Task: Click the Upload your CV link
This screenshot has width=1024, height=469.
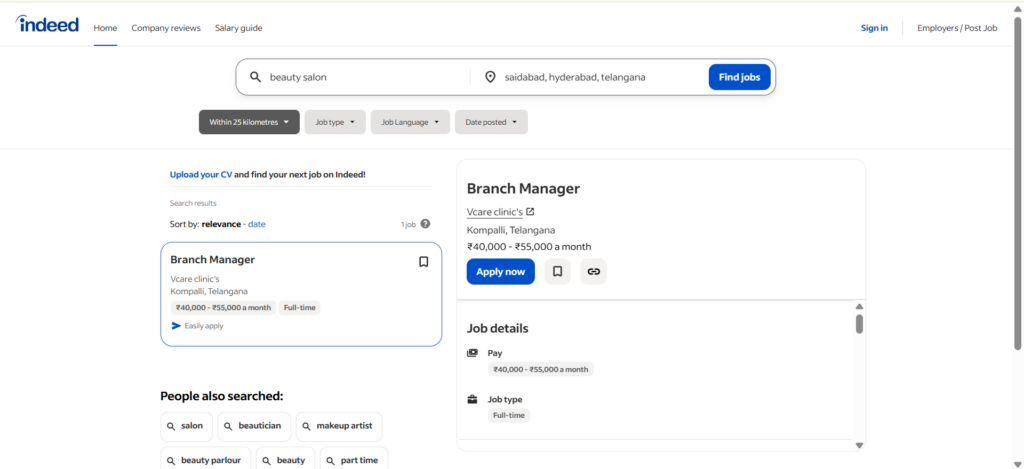Action: tap(201, 174)
